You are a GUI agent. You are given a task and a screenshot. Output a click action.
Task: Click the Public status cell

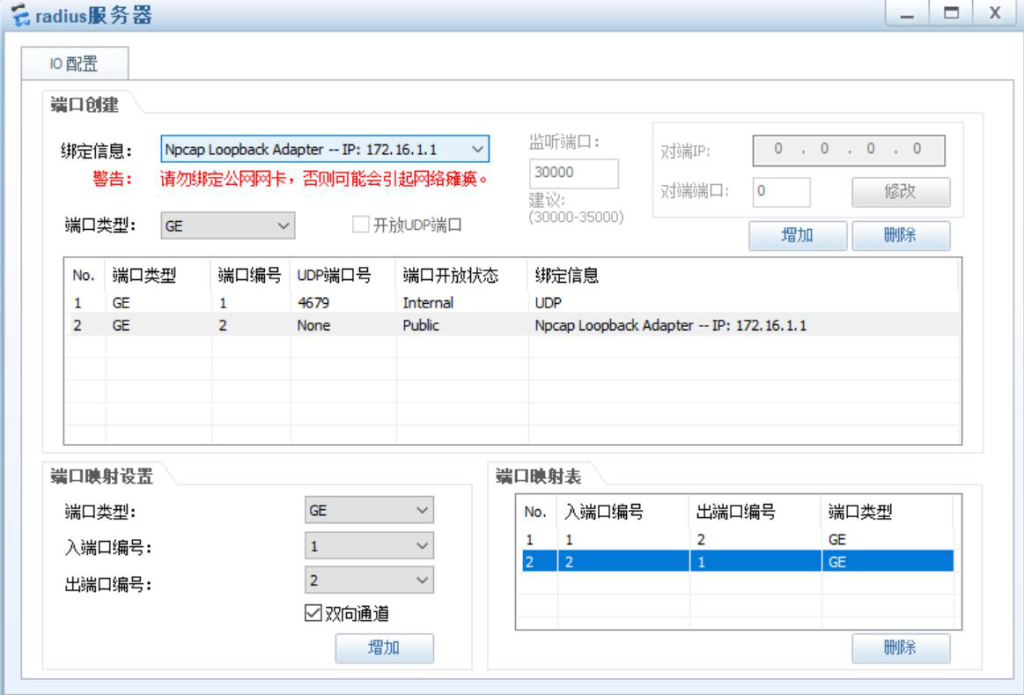click(x=421, y=325)
